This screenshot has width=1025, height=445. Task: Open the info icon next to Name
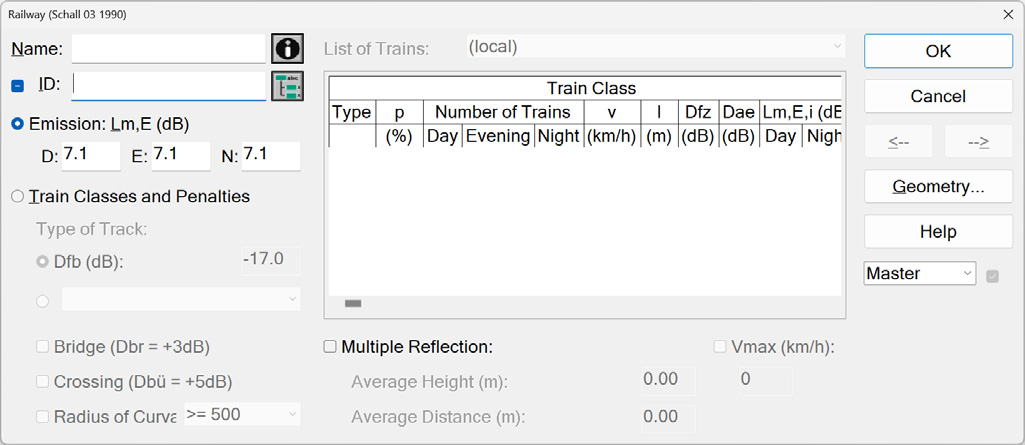coord(288,48)
